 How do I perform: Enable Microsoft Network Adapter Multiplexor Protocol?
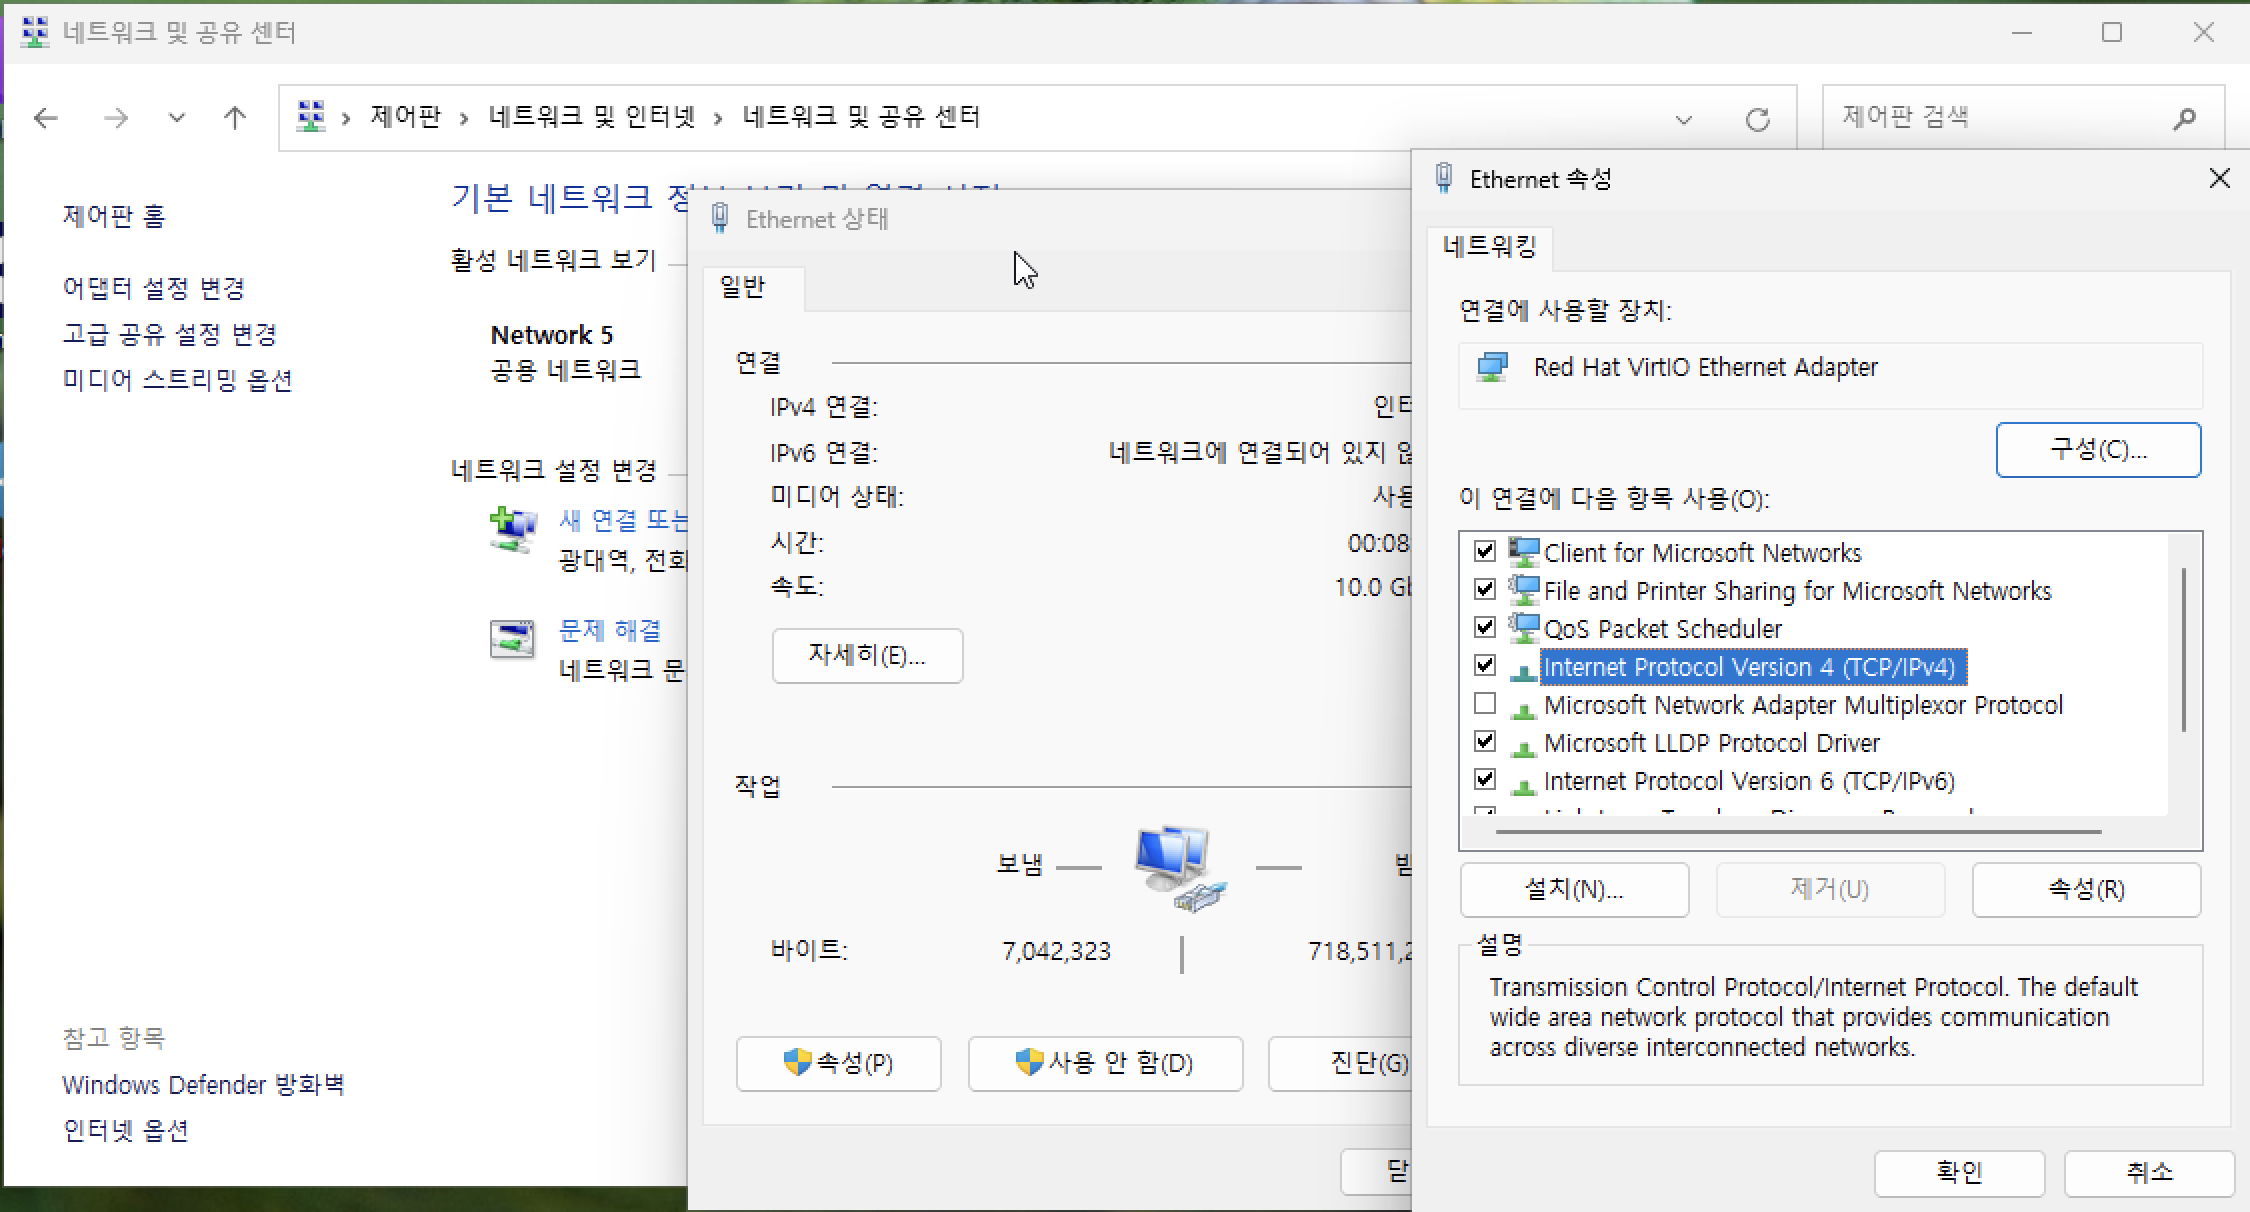pos(1485,704)
